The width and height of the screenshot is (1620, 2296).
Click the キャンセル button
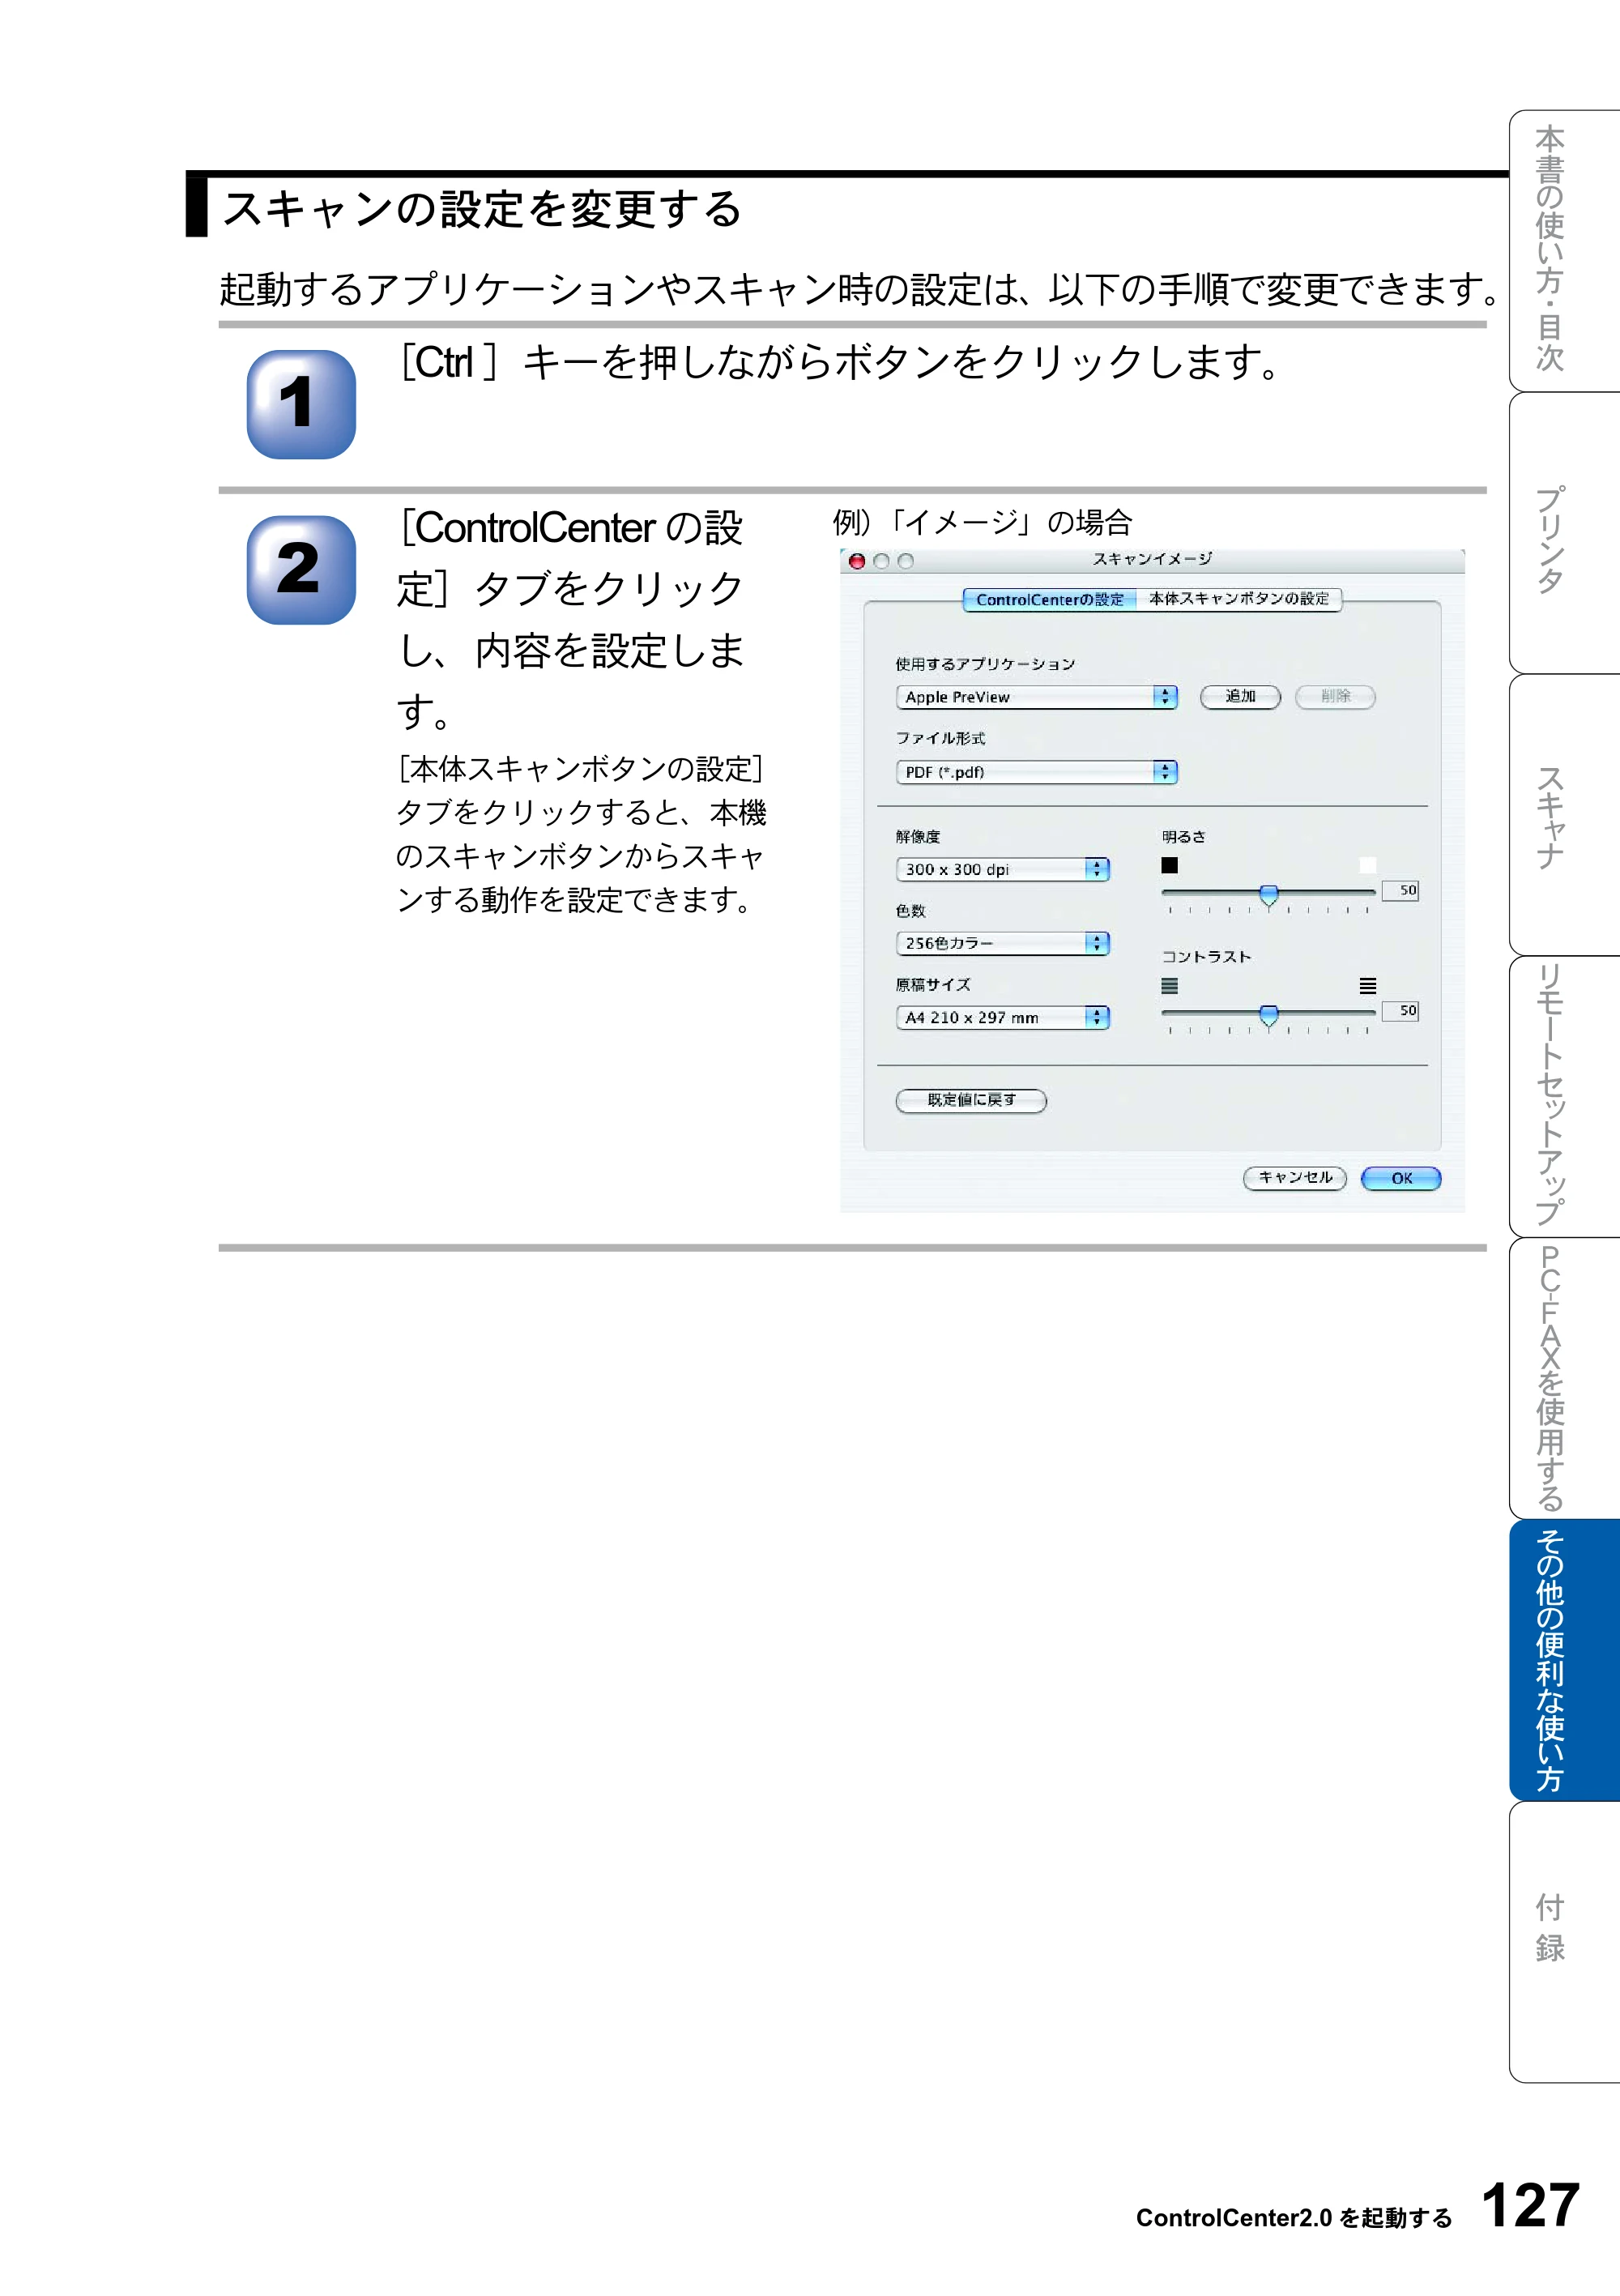coord(1295,1178)
